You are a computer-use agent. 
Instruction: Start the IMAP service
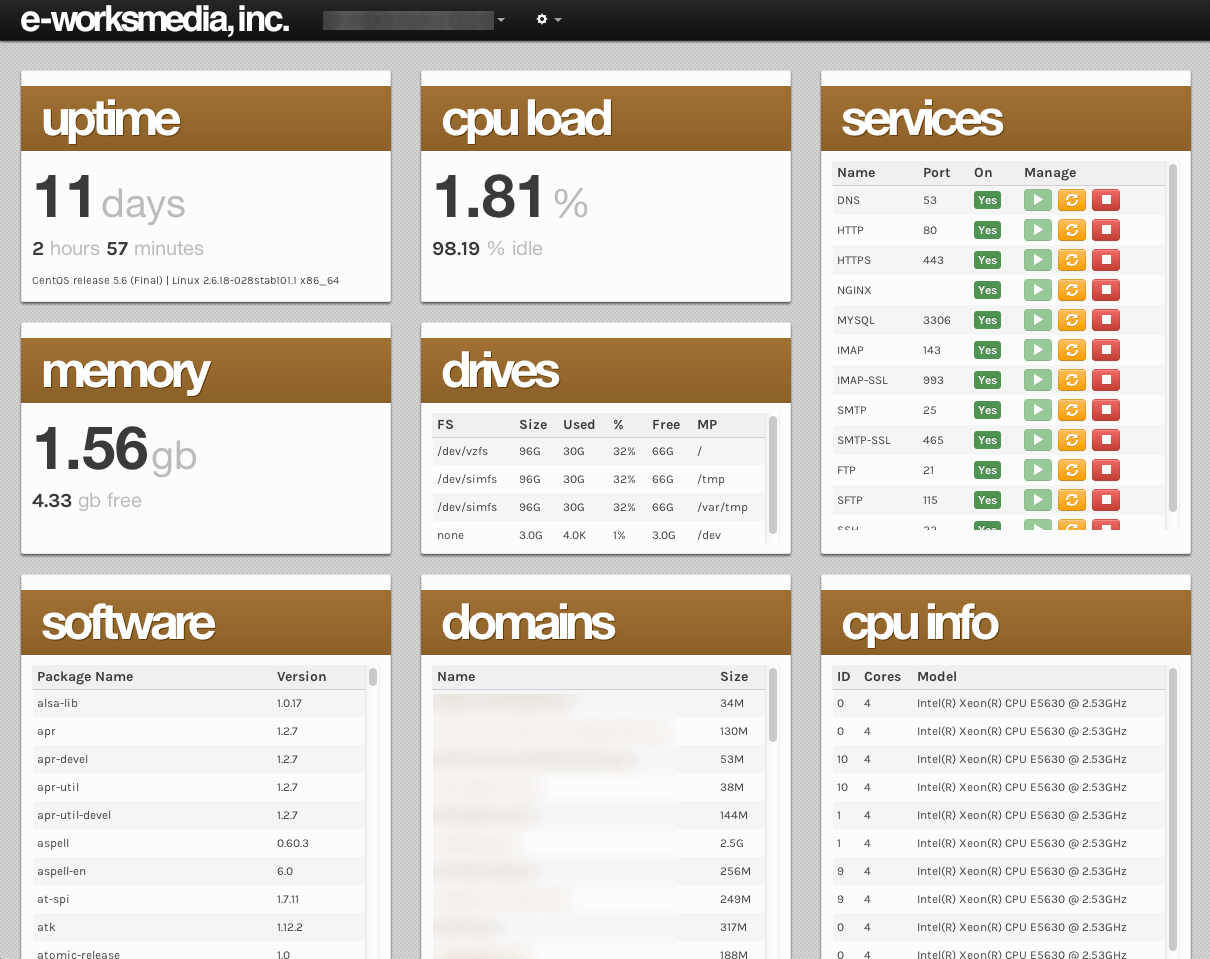coord(1037,350)
